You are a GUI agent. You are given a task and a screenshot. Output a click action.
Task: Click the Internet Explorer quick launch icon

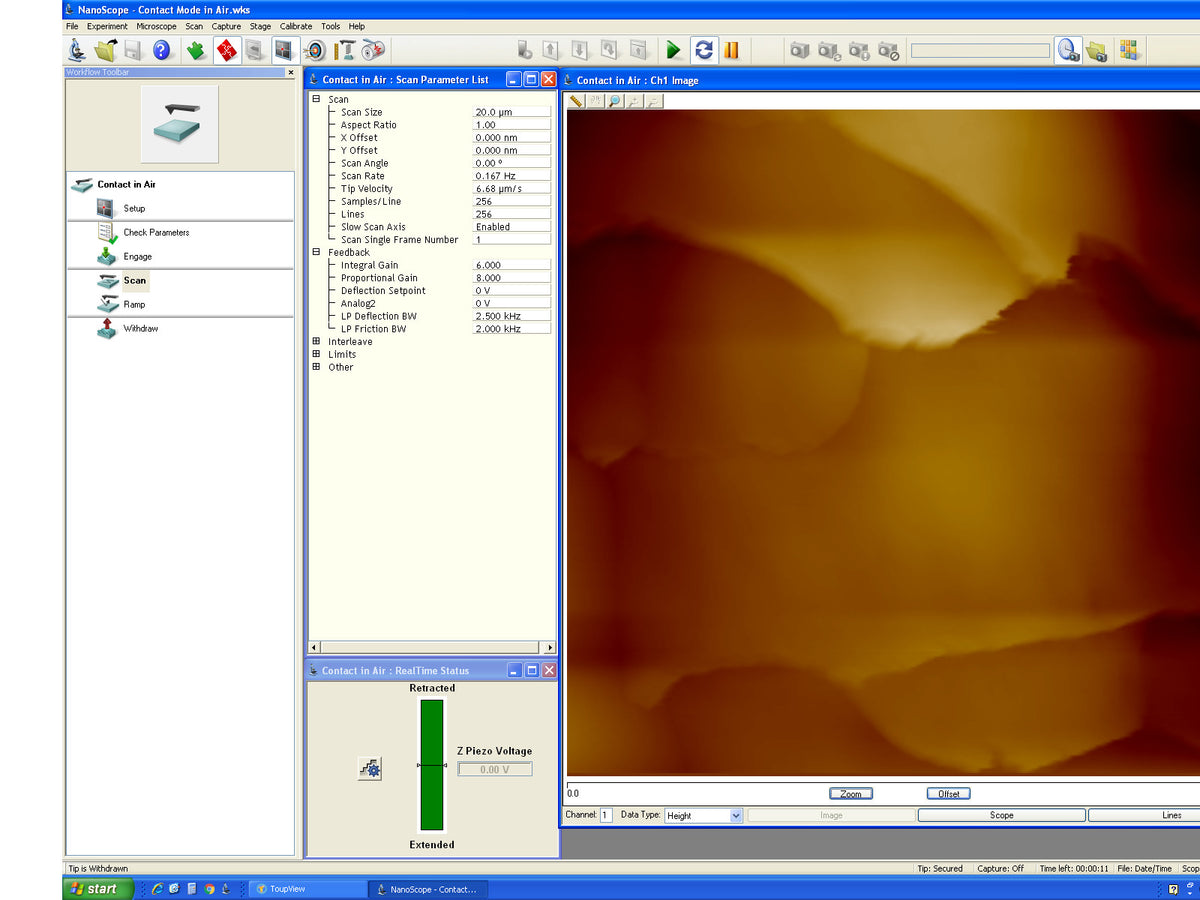point(157,888)
